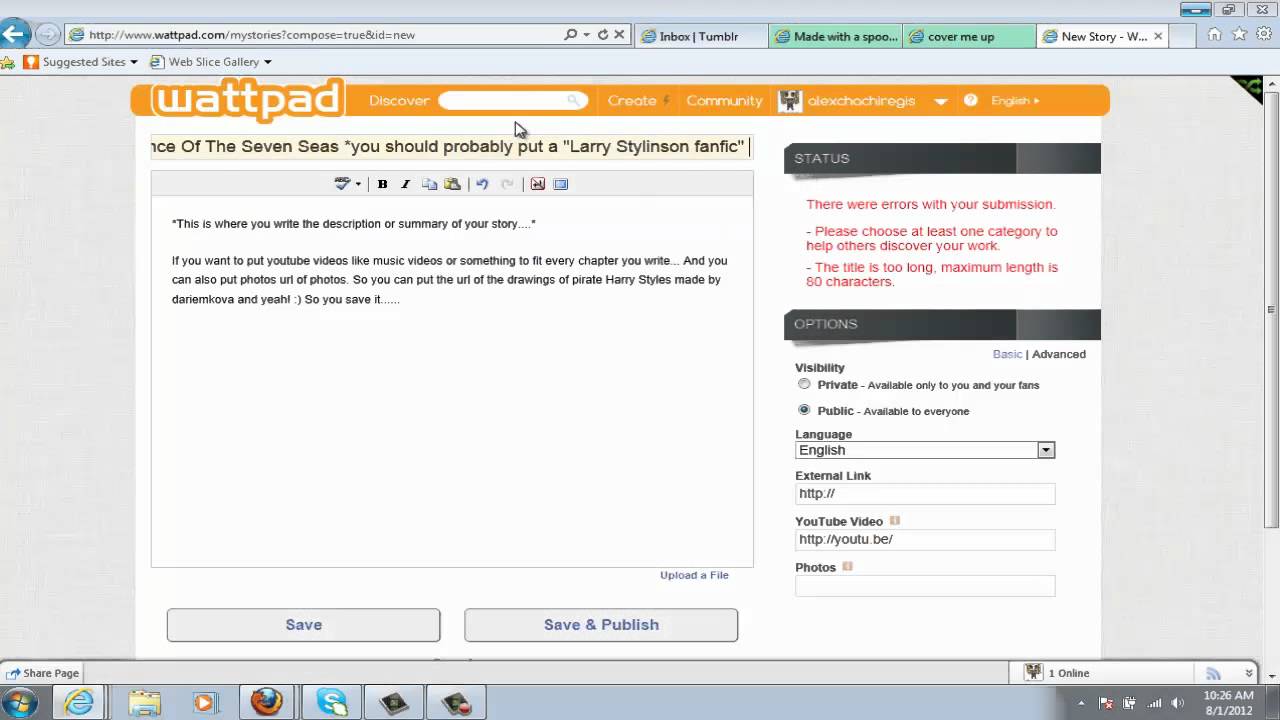Screen dimensions: 1280x720
Task: Click the paste icon in editor toolbar
Action: pyautogui.click(x=453, y=184)
